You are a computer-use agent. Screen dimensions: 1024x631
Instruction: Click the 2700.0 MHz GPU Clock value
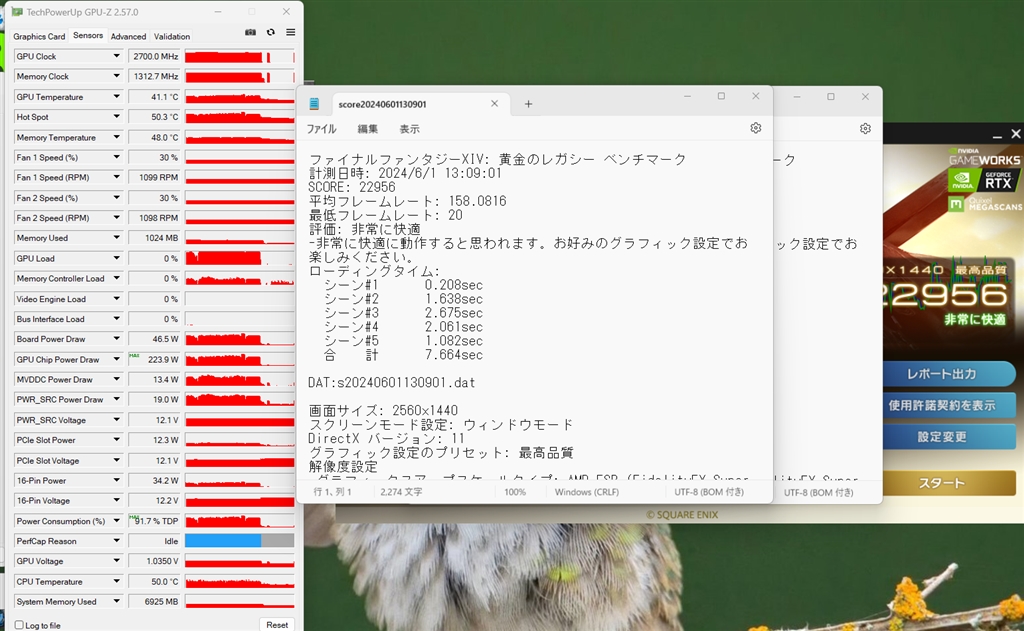pos(154,56)
